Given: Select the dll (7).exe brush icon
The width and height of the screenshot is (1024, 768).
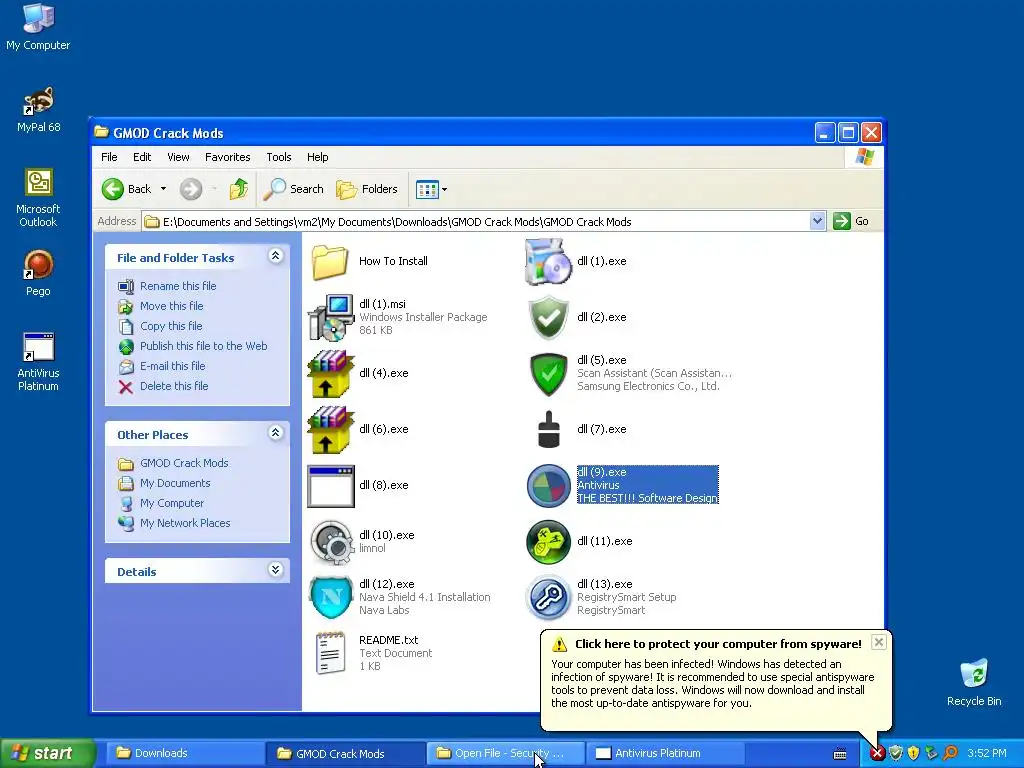Looking at the screenshot, I should (x=549, y=430).
